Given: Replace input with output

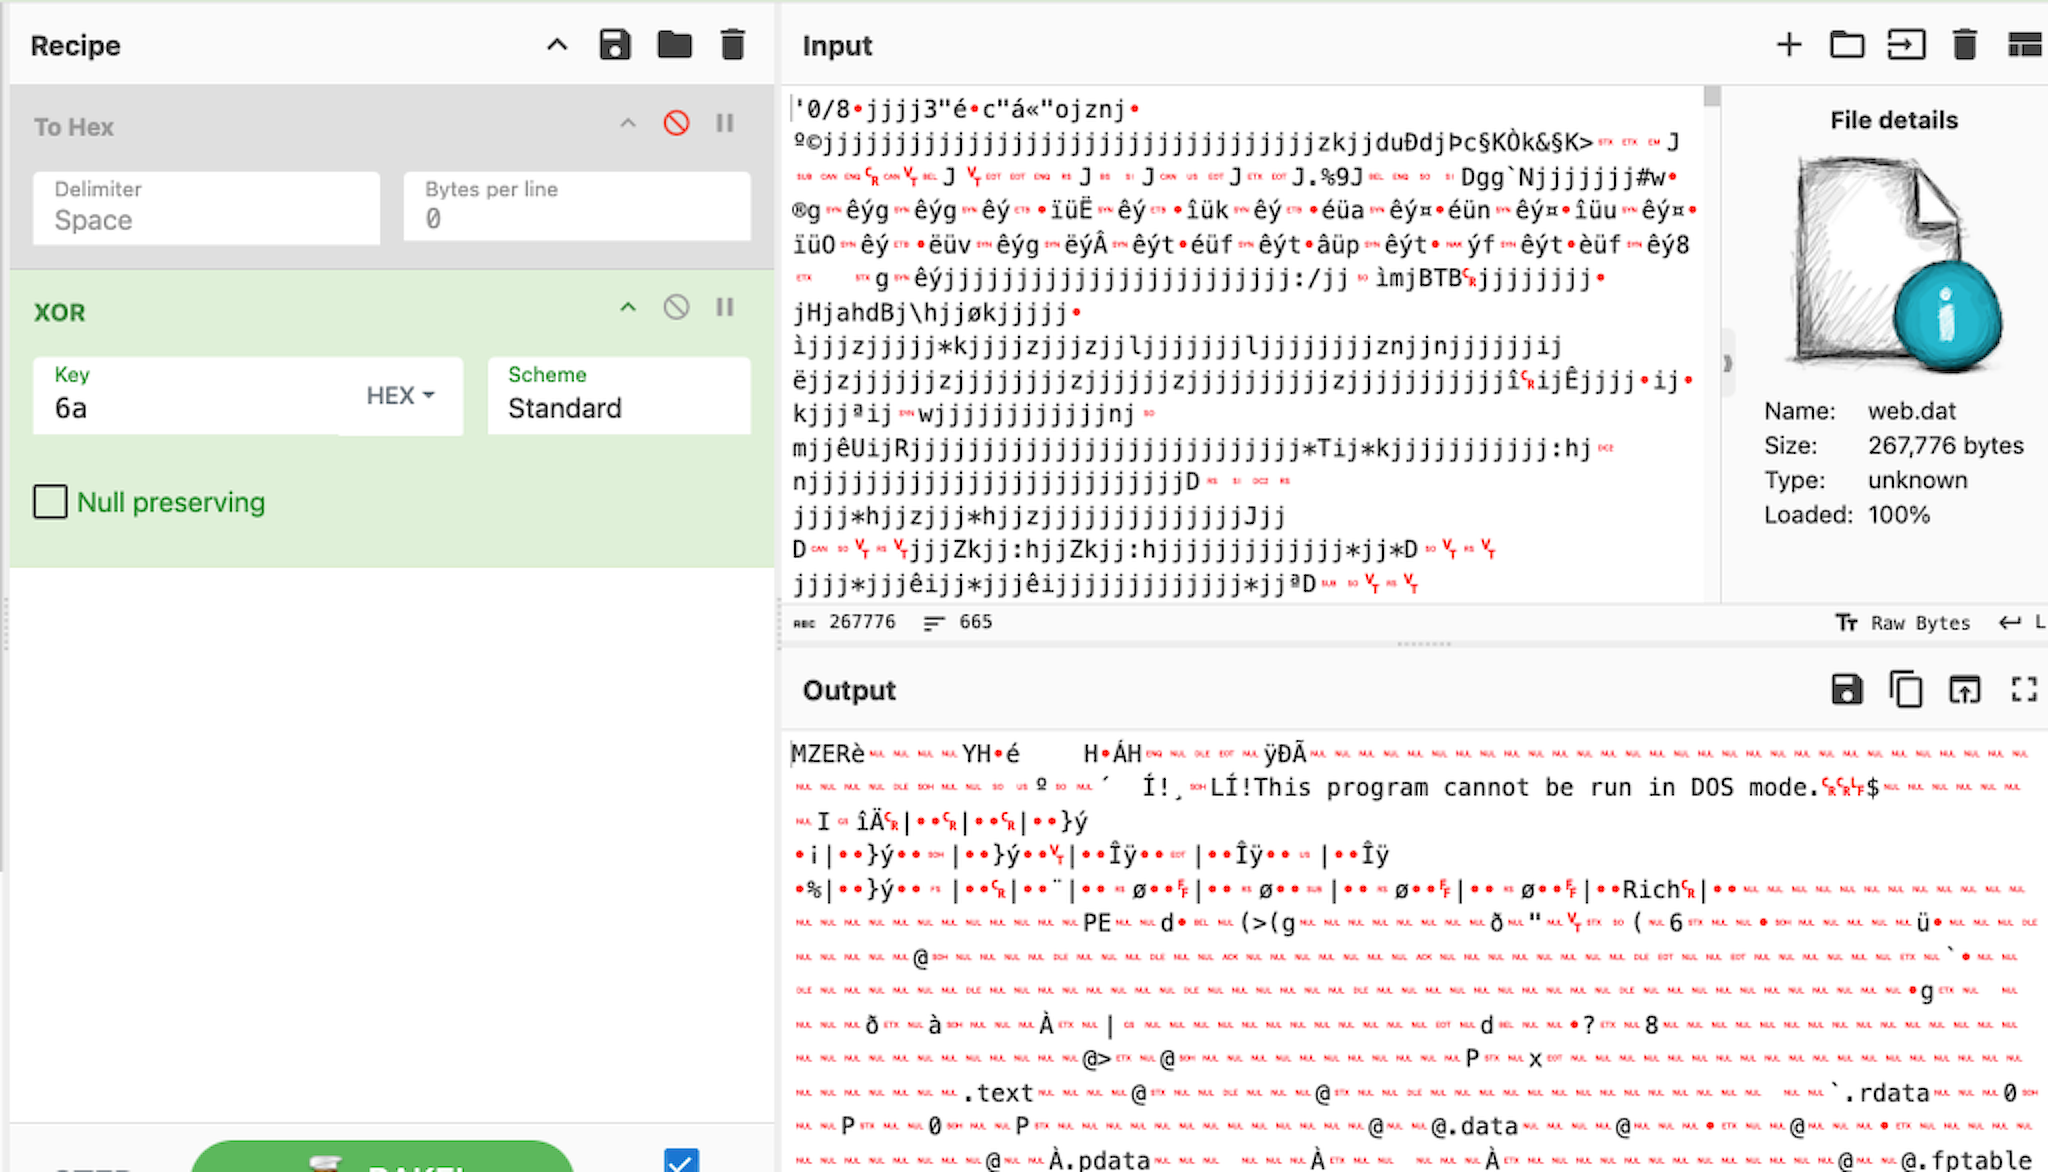Looking at the screenshot, I should pos(1965,690).
